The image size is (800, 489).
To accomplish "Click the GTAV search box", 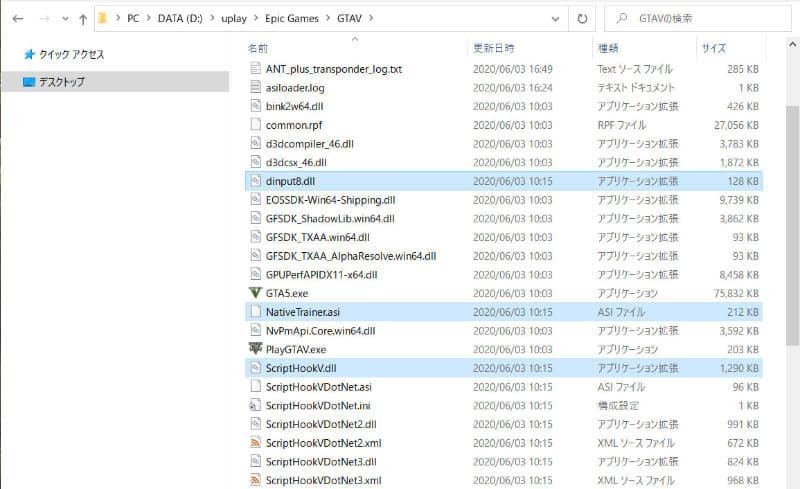I will 698,19.
